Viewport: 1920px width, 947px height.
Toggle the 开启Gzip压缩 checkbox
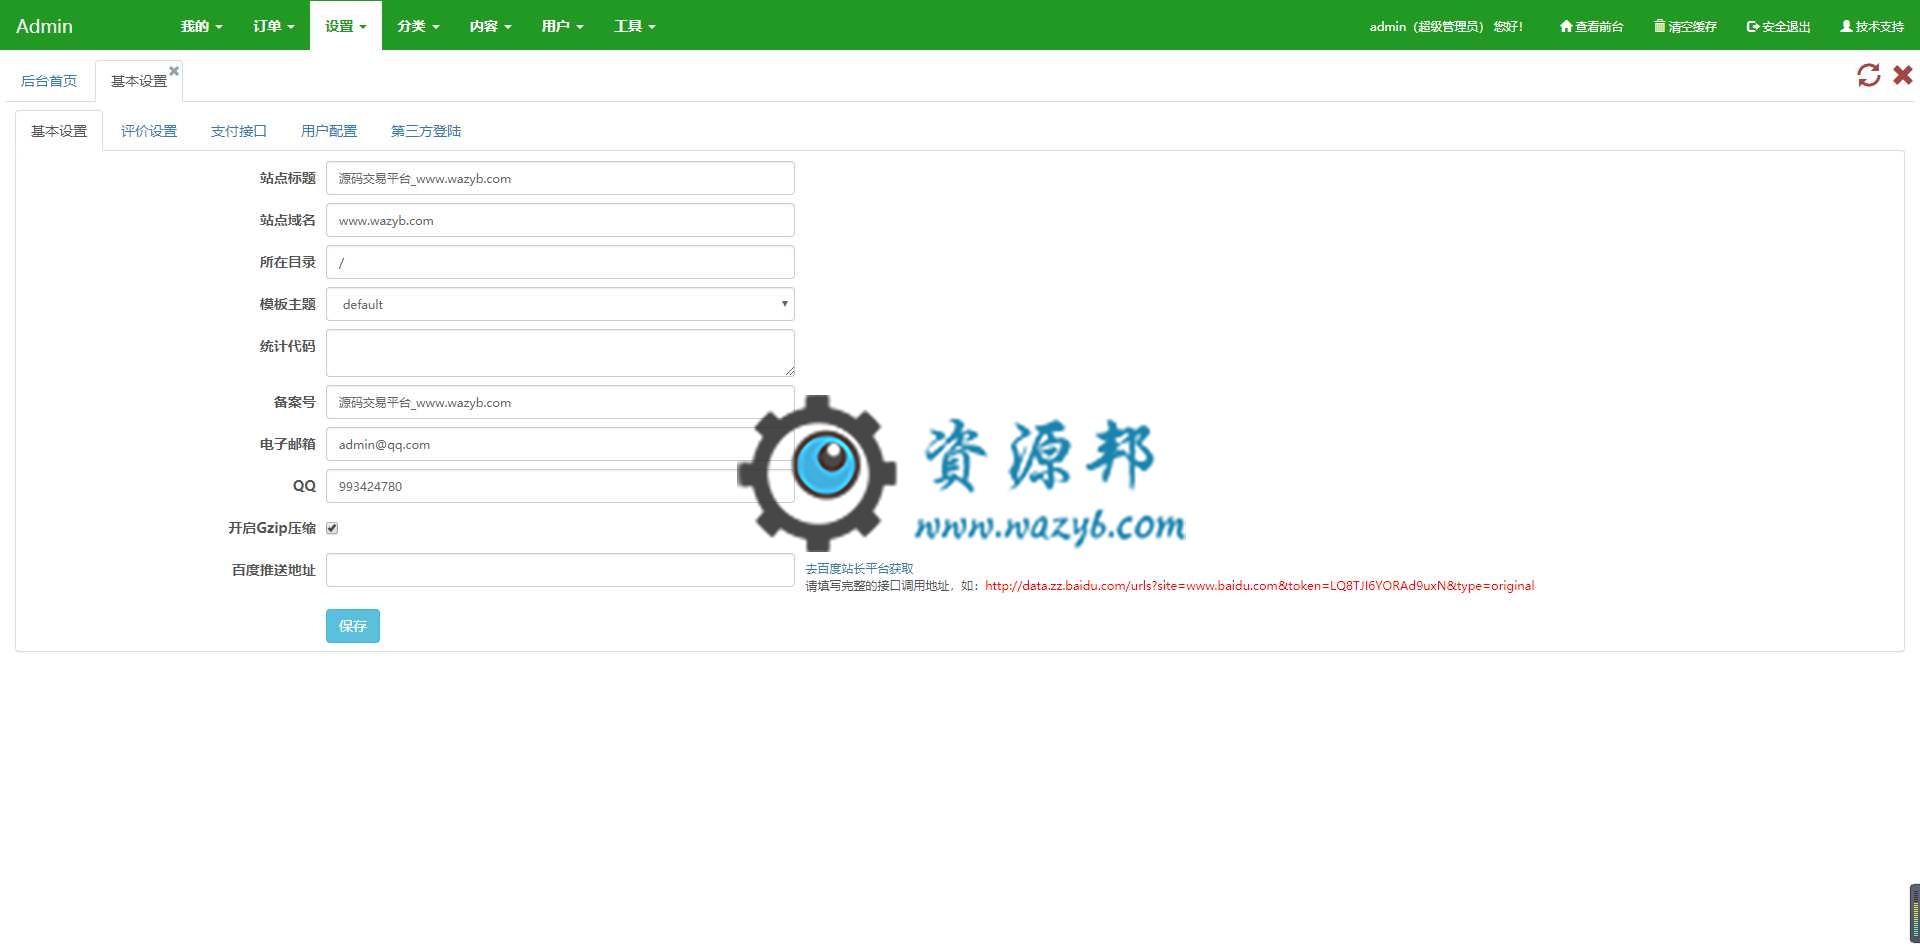(332, 528)
